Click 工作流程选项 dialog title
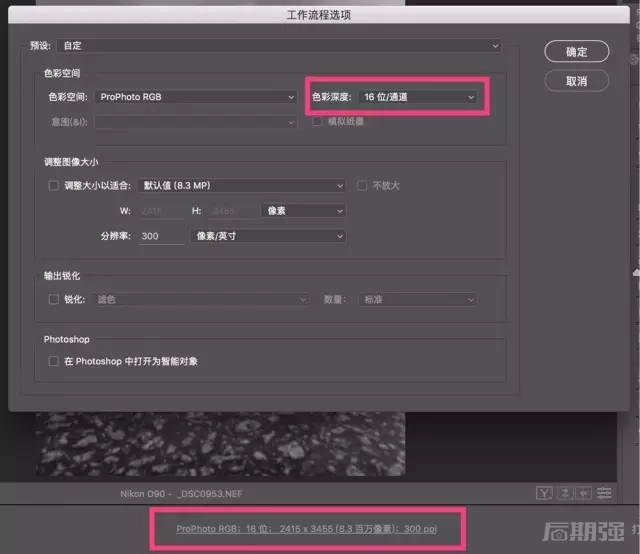Image resolution: width=640 pixels, height=554 pixels. pos(319,15)
